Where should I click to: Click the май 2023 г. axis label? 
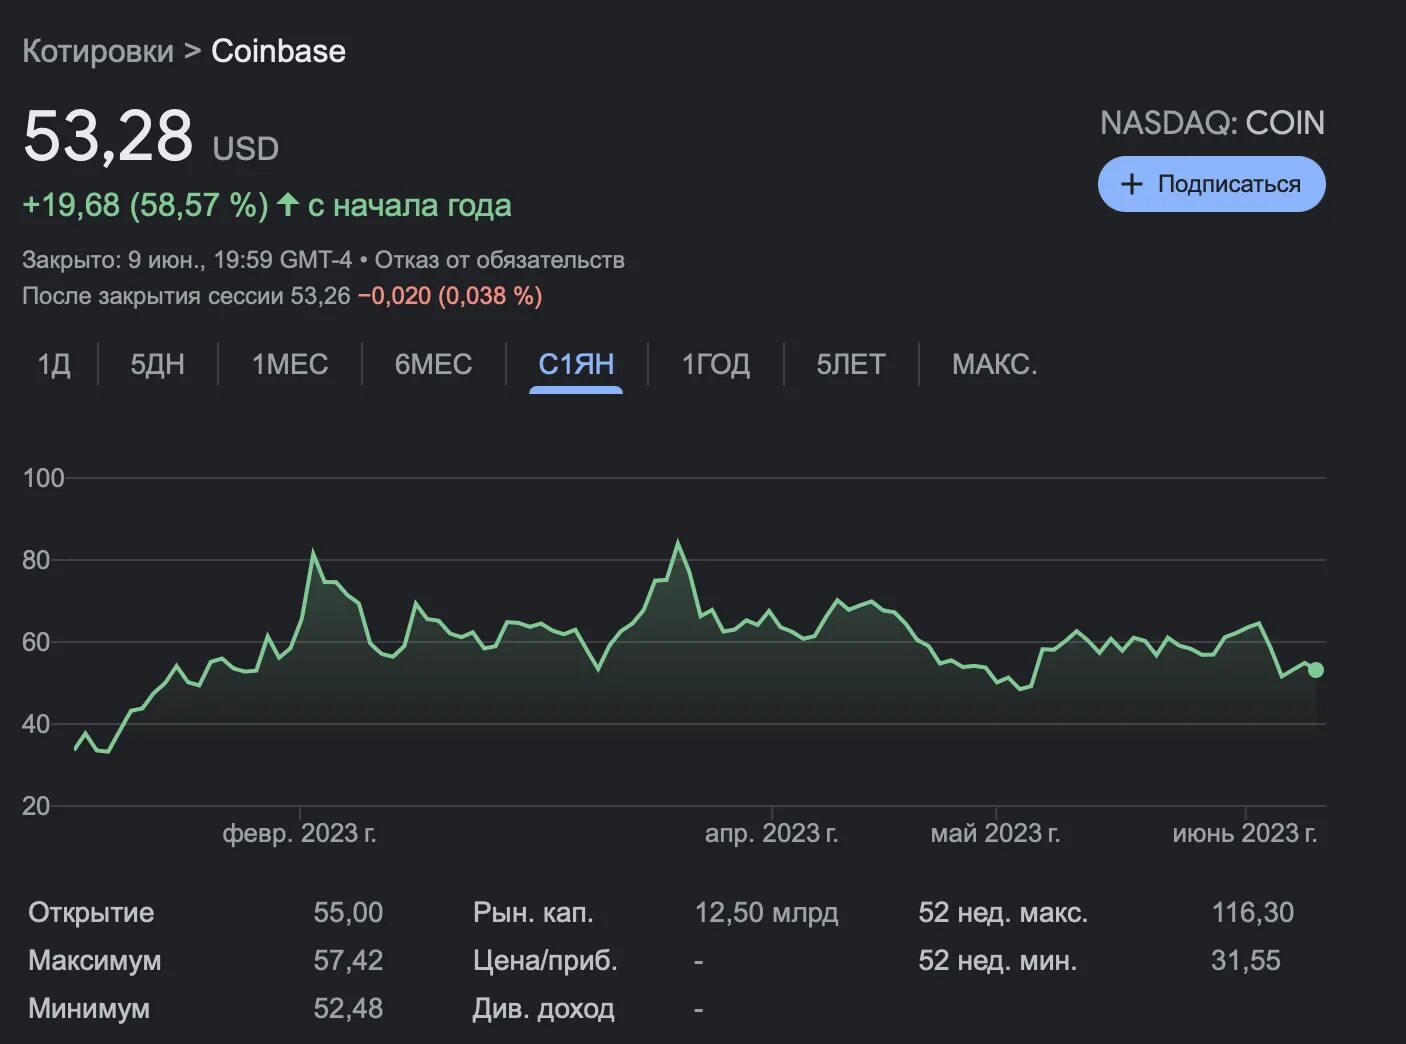(995, 833)
